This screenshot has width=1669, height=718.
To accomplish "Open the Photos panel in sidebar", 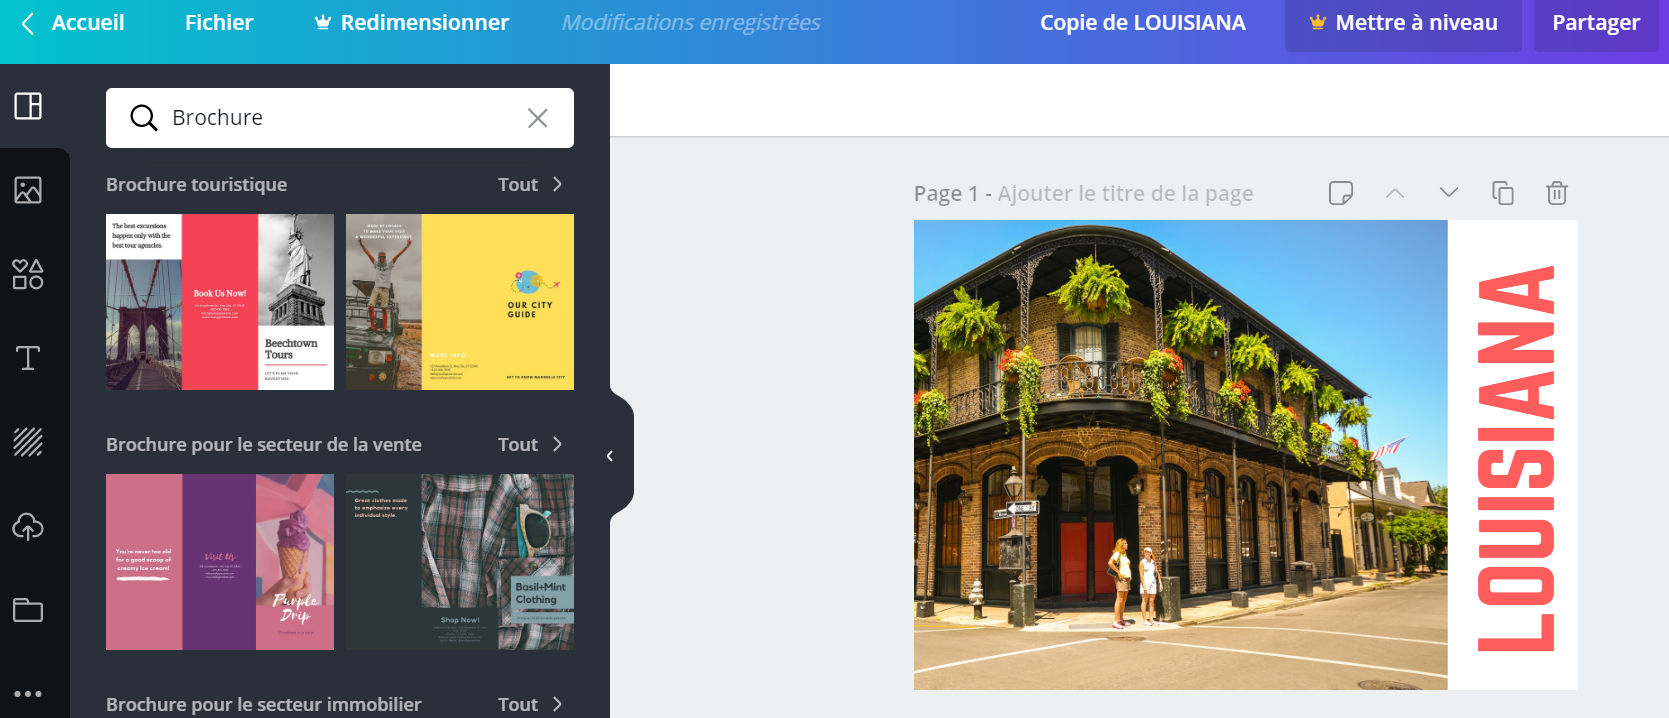I will click(28, 190).
